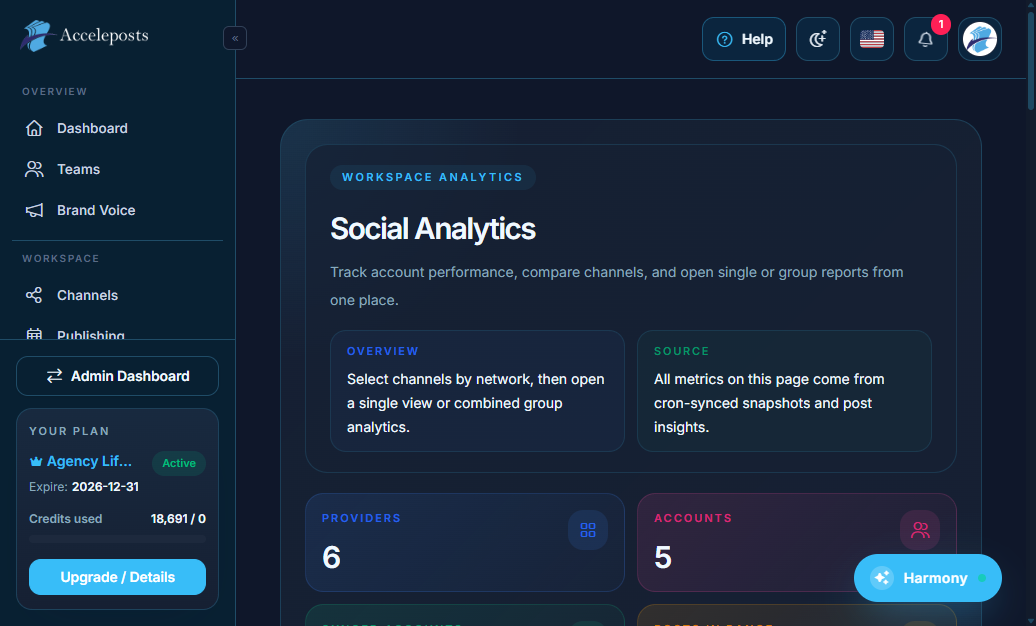
Task: Click the Acceleposts logo icon
Action: tap(36, 36)
